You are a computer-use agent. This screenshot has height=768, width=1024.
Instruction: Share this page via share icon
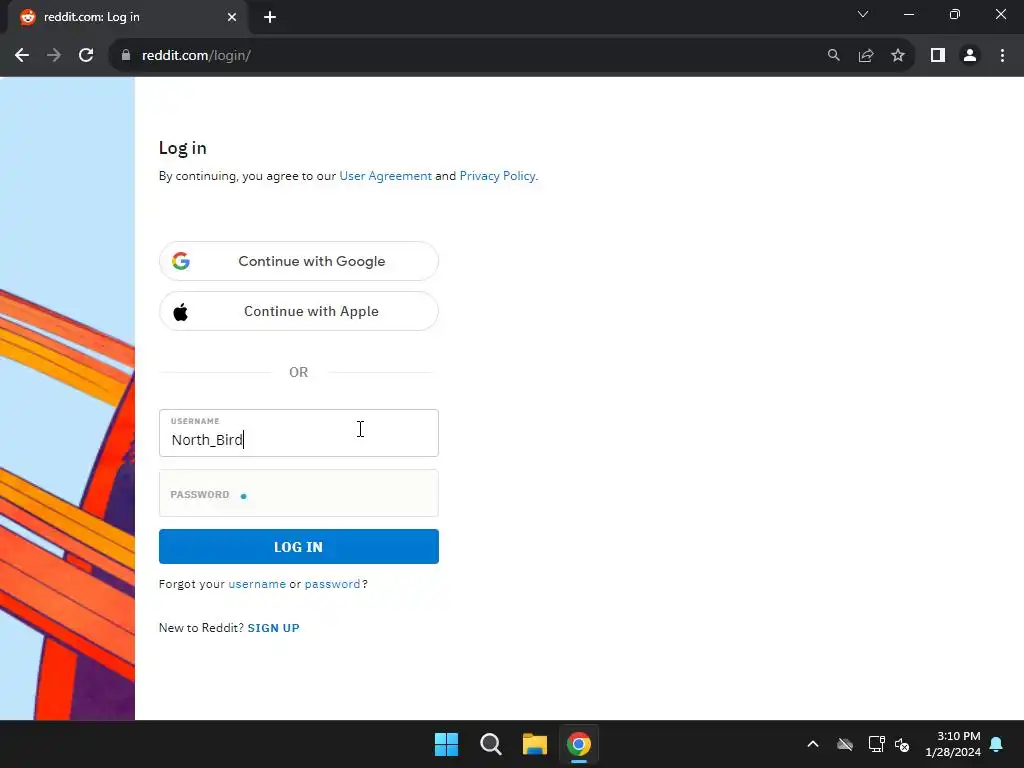pyautogui.click(x=866, y=56)
